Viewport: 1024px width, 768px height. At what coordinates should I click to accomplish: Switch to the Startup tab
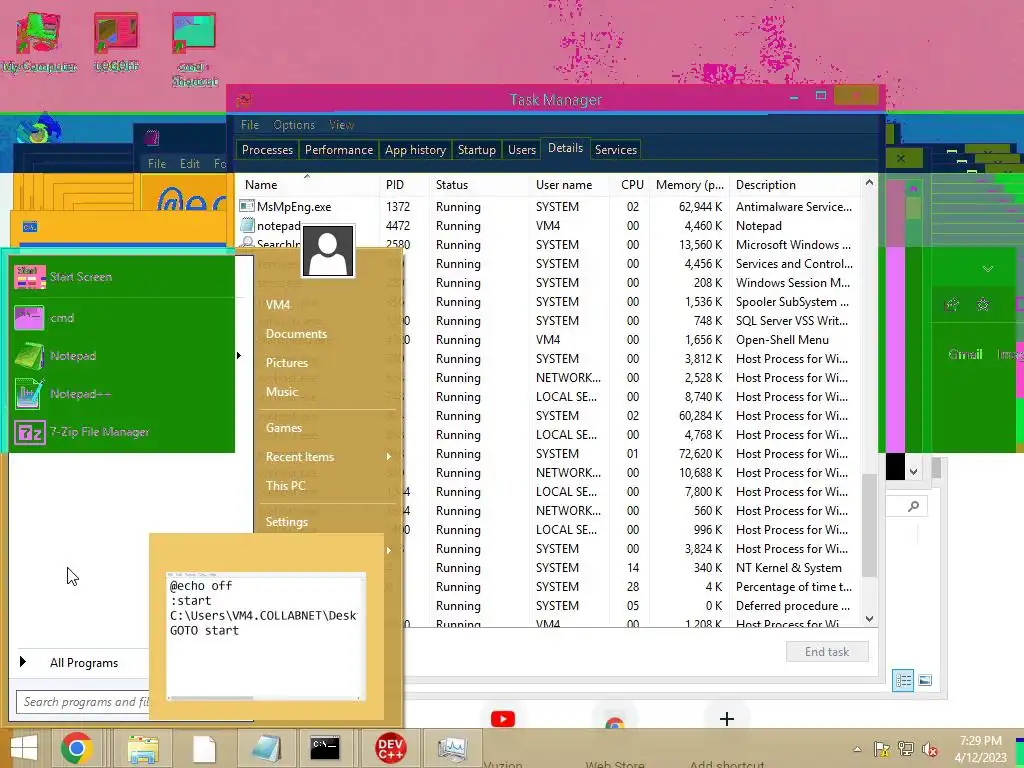(x=477, y=150)
